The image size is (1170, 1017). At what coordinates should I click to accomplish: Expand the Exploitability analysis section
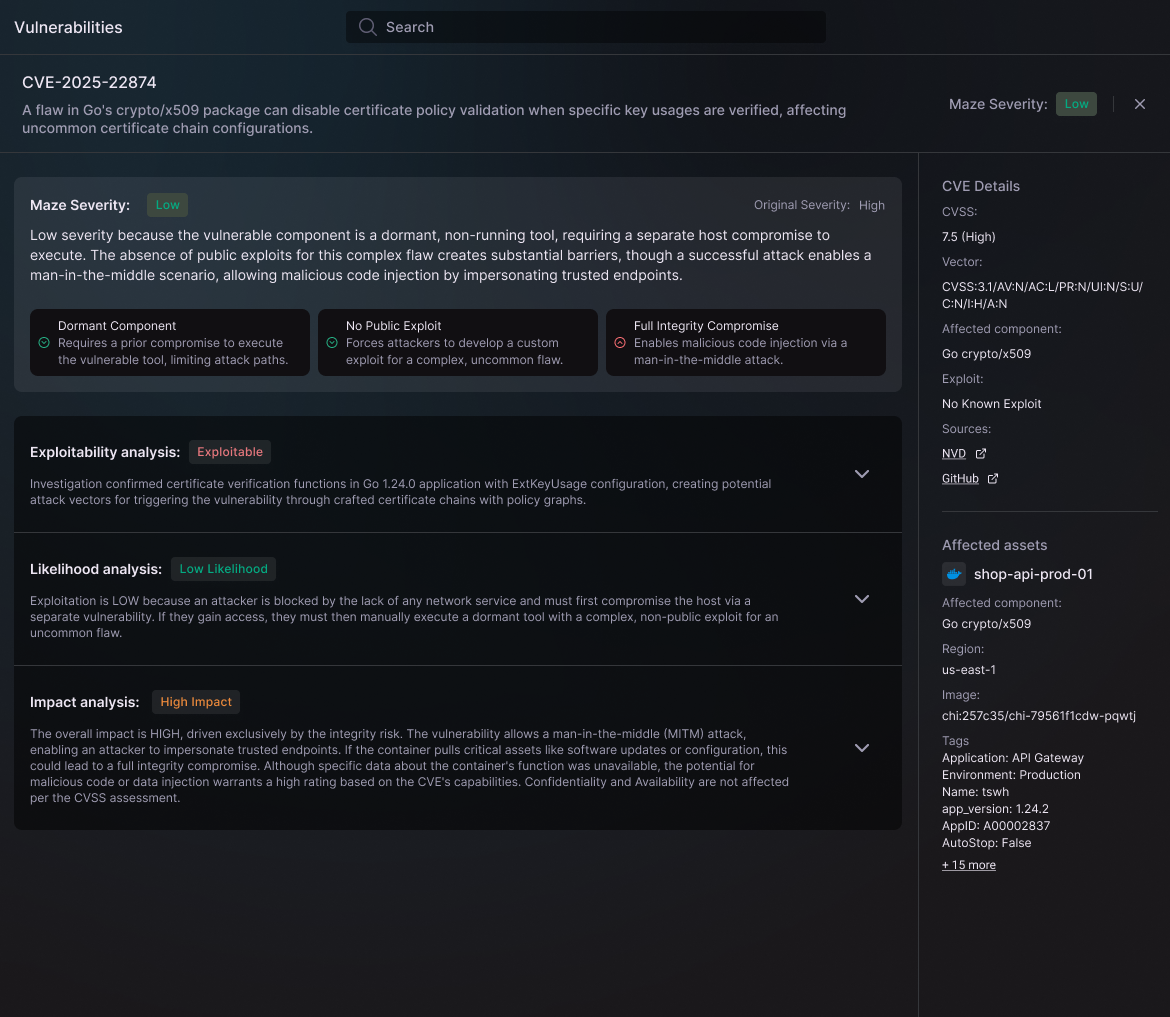[x=861, y=474]
